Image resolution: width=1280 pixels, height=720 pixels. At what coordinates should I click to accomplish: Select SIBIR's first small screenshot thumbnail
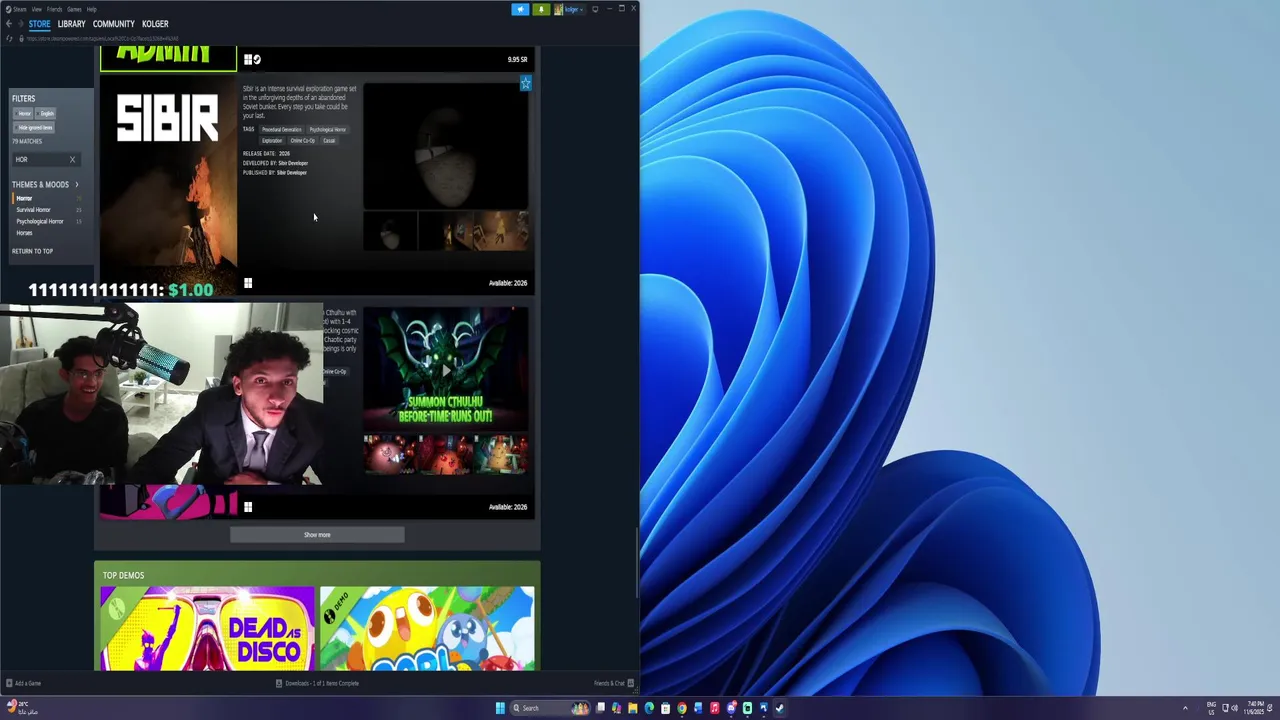(390, 232)
